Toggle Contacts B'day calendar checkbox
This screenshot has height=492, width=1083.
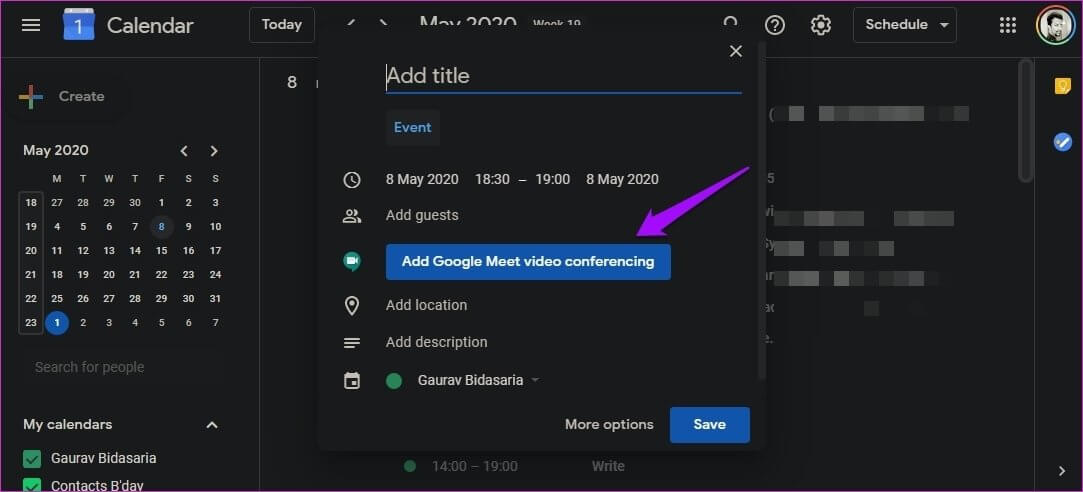[32, 485]
